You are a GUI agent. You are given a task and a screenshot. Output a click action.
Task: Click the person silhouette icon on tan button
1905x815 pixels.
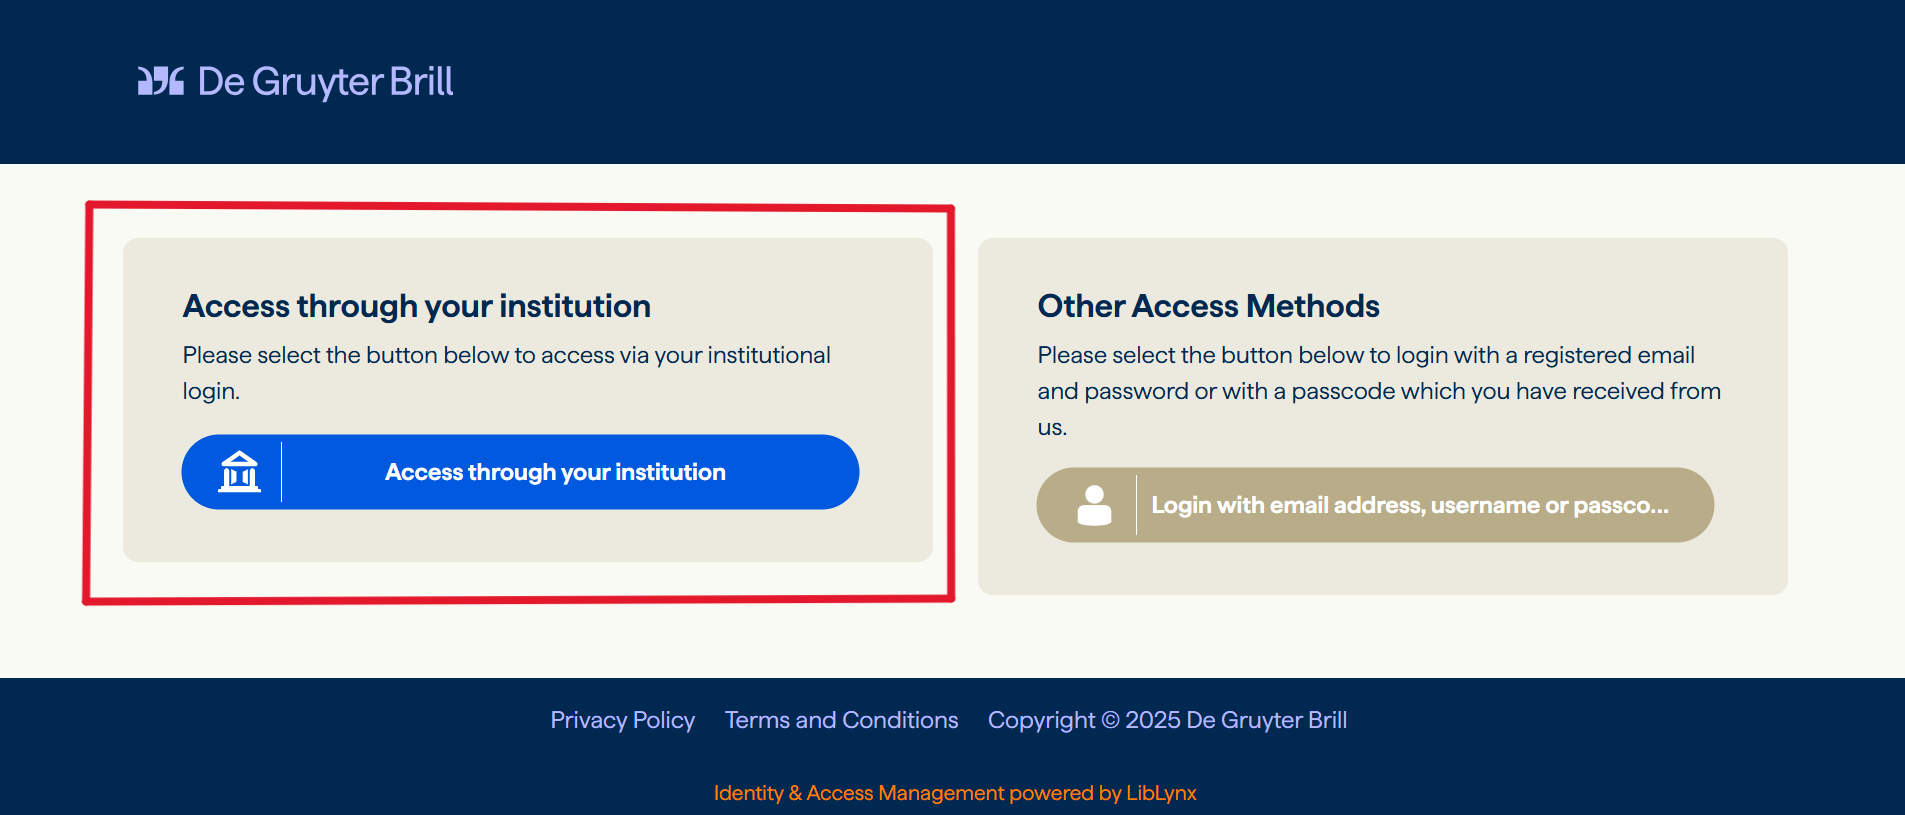[x=1094, y=505]
